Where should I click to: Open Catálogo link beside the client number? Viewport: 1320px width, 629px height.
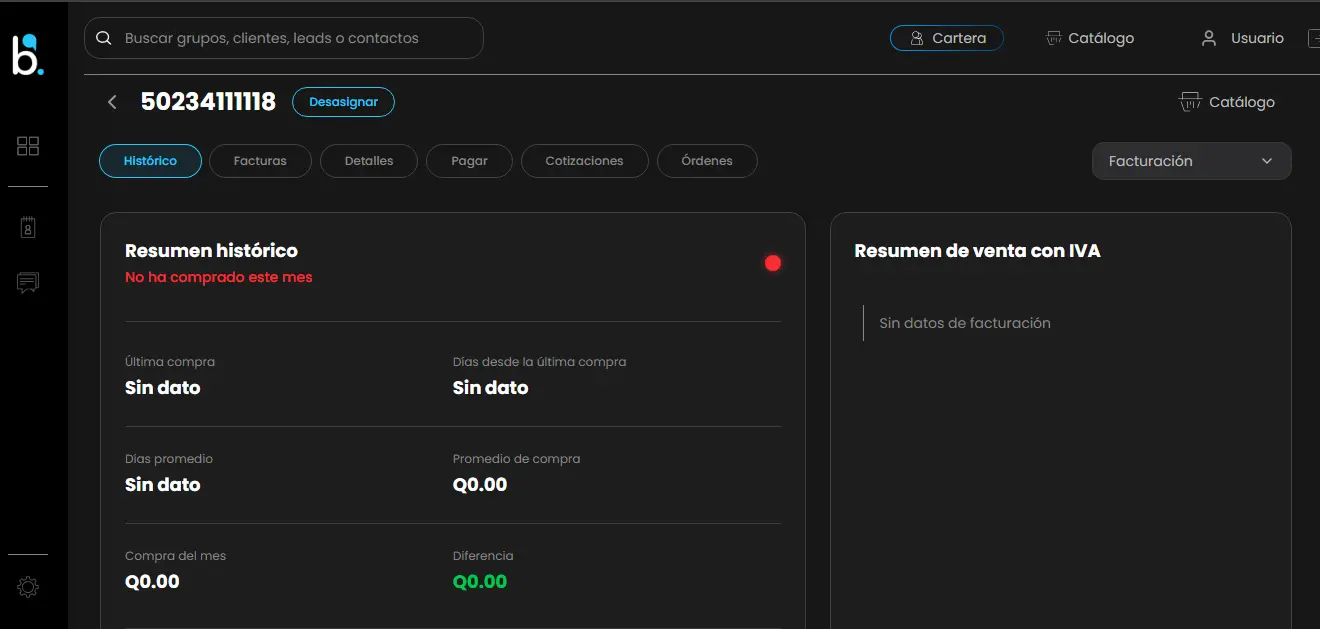pyautogui.click(x=1227, y=102)
